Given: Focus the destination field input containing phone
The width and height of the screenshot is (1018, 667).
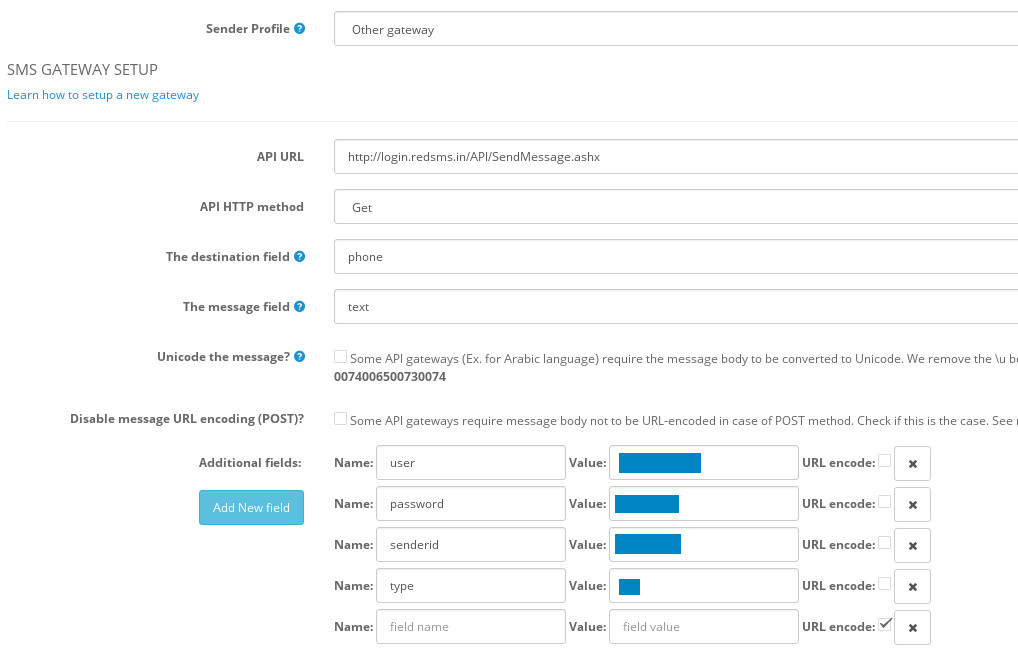Looking at the screenshot, I should (676, 257).
